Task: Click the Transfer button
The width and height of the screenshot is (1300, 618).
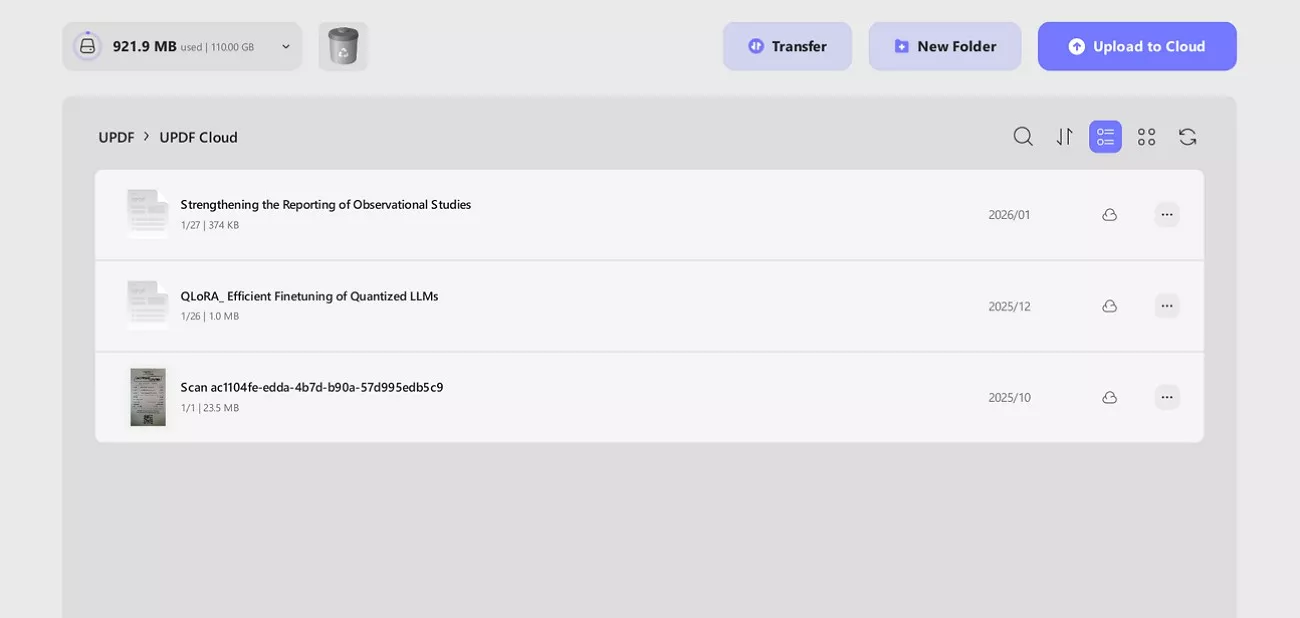Action: [x=787, y=46]
